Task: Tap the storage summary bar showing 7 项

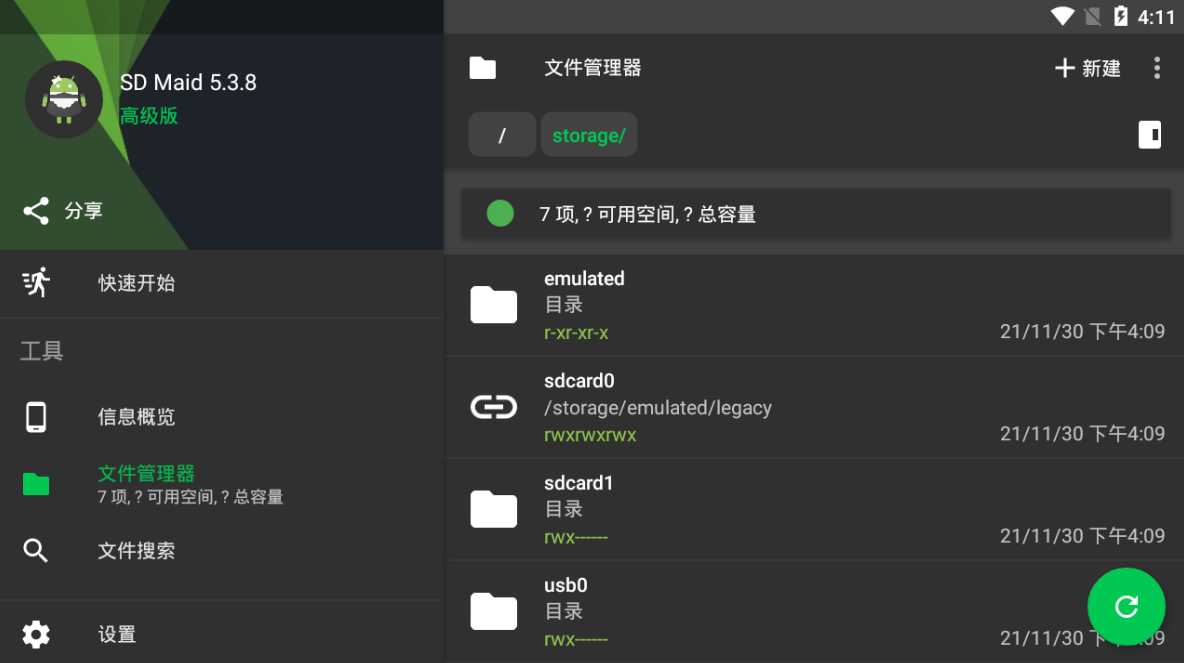Action: point(814,213)
